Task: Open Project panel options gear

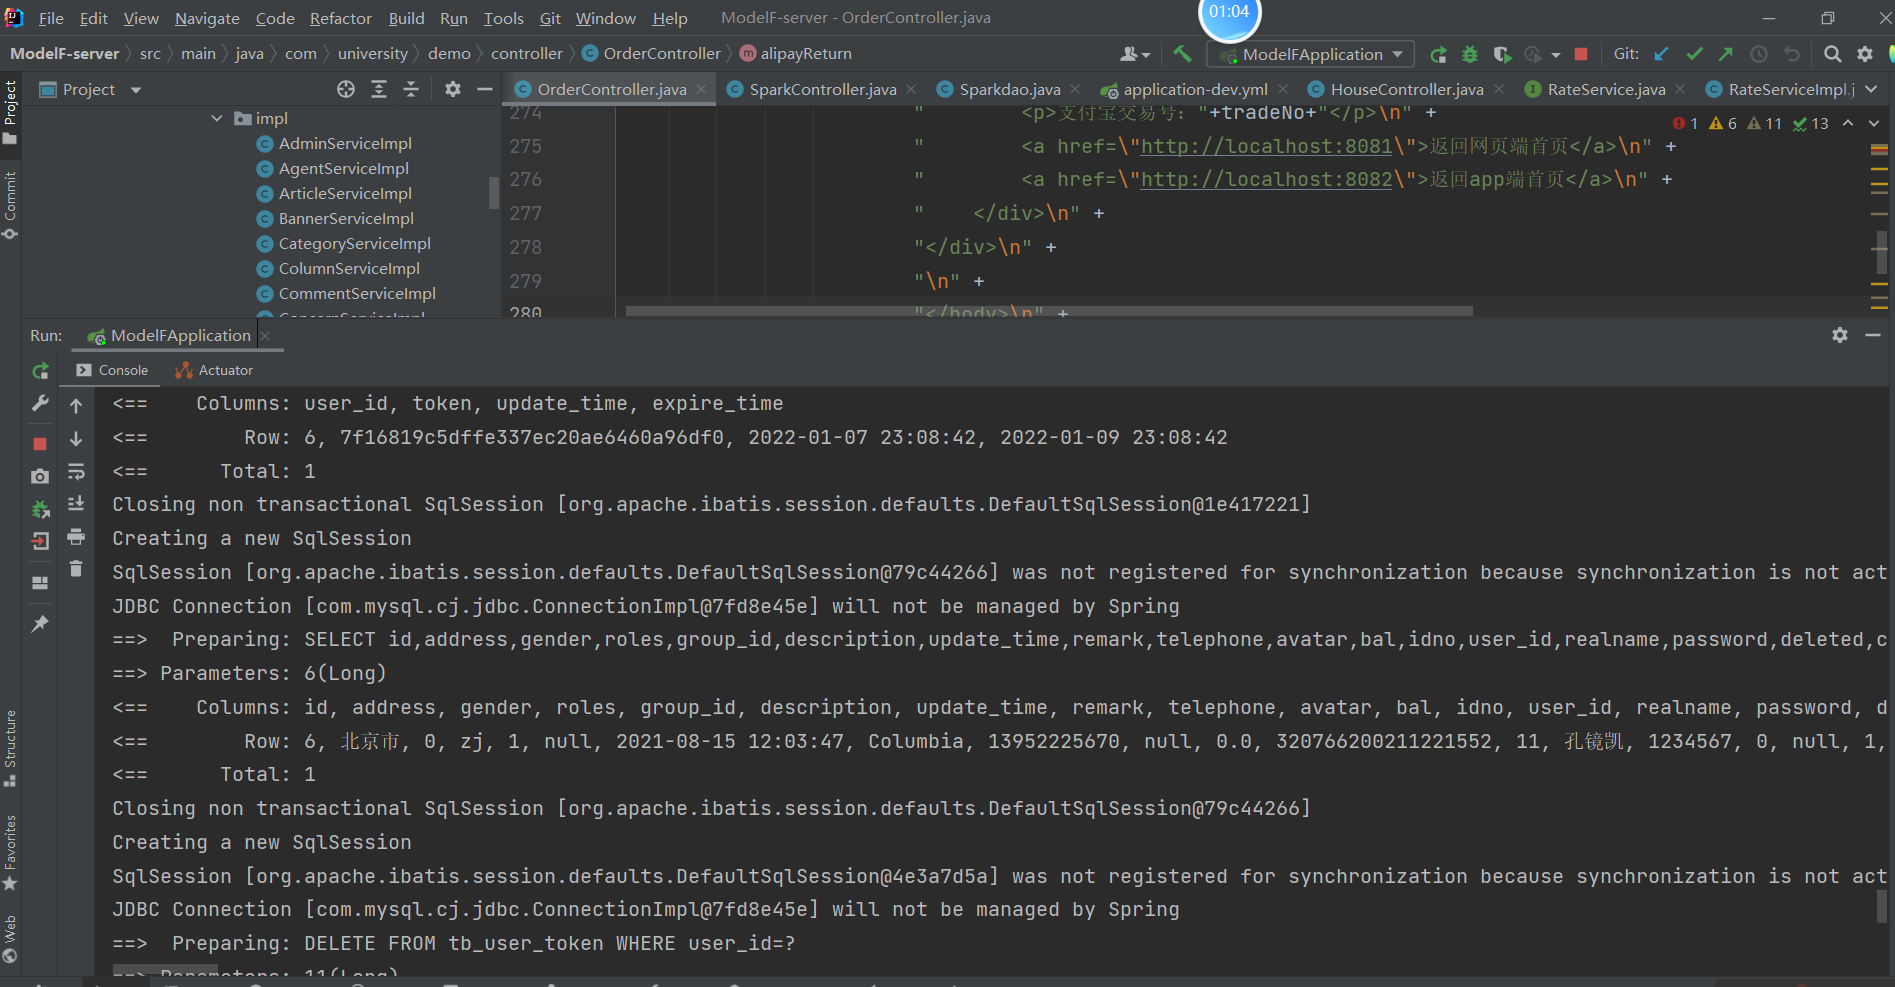Action: (453, 89)
